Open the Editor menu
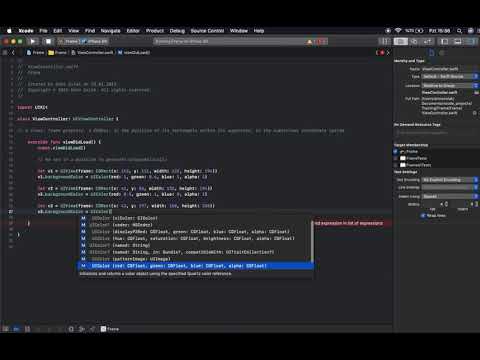480x360 pixels. pos(133,31)
